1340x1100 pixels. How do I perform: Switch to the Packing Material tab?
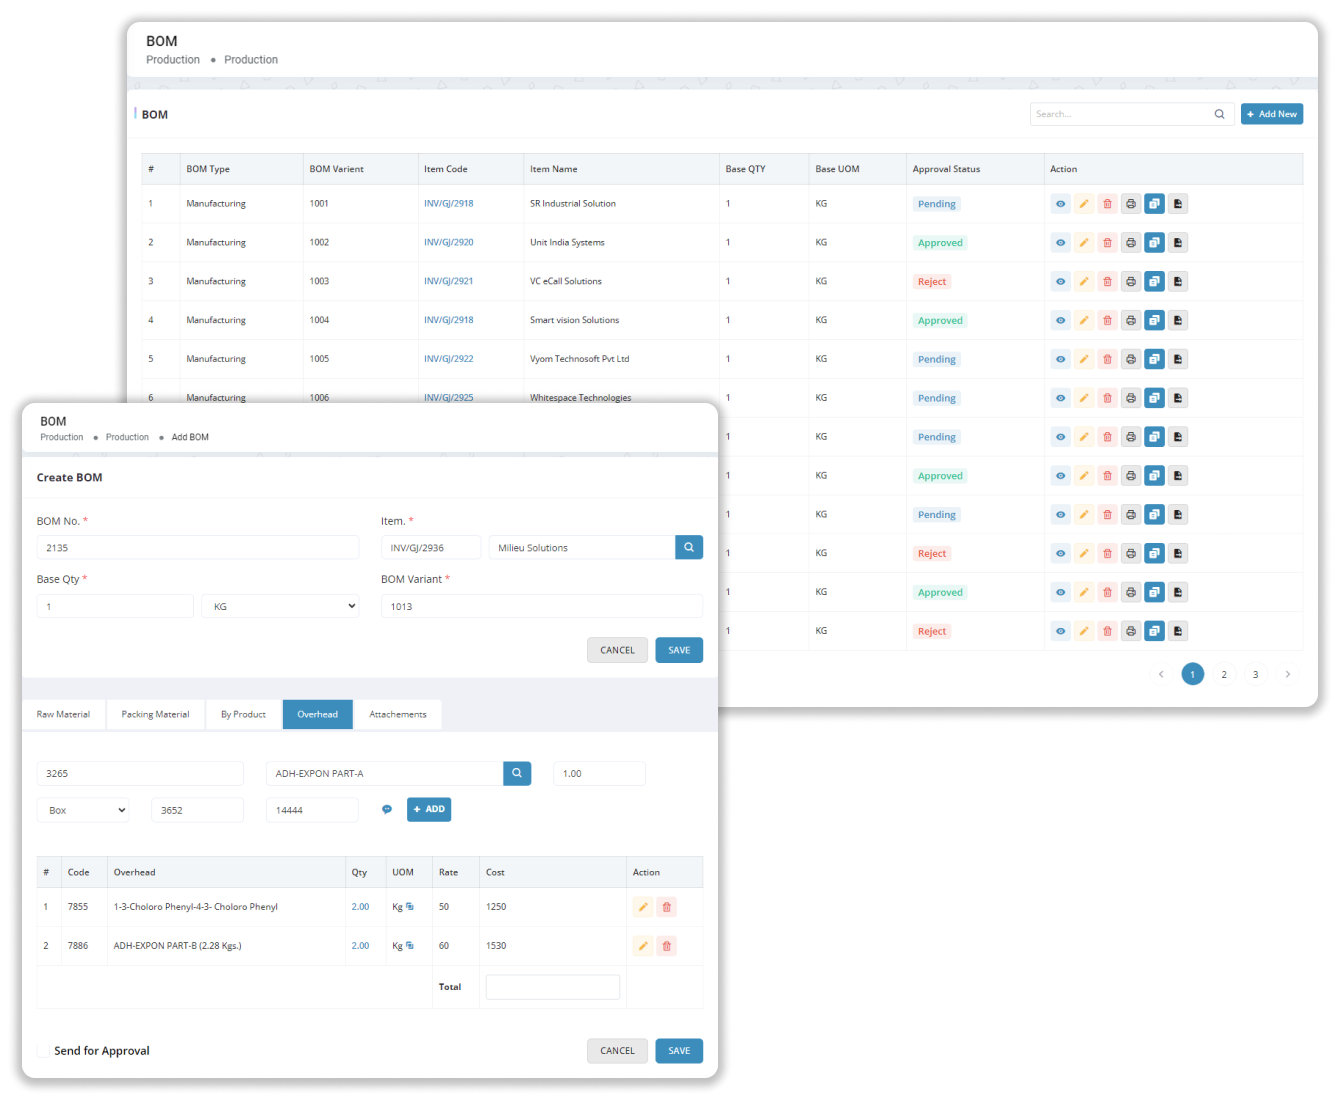point(155,715)
